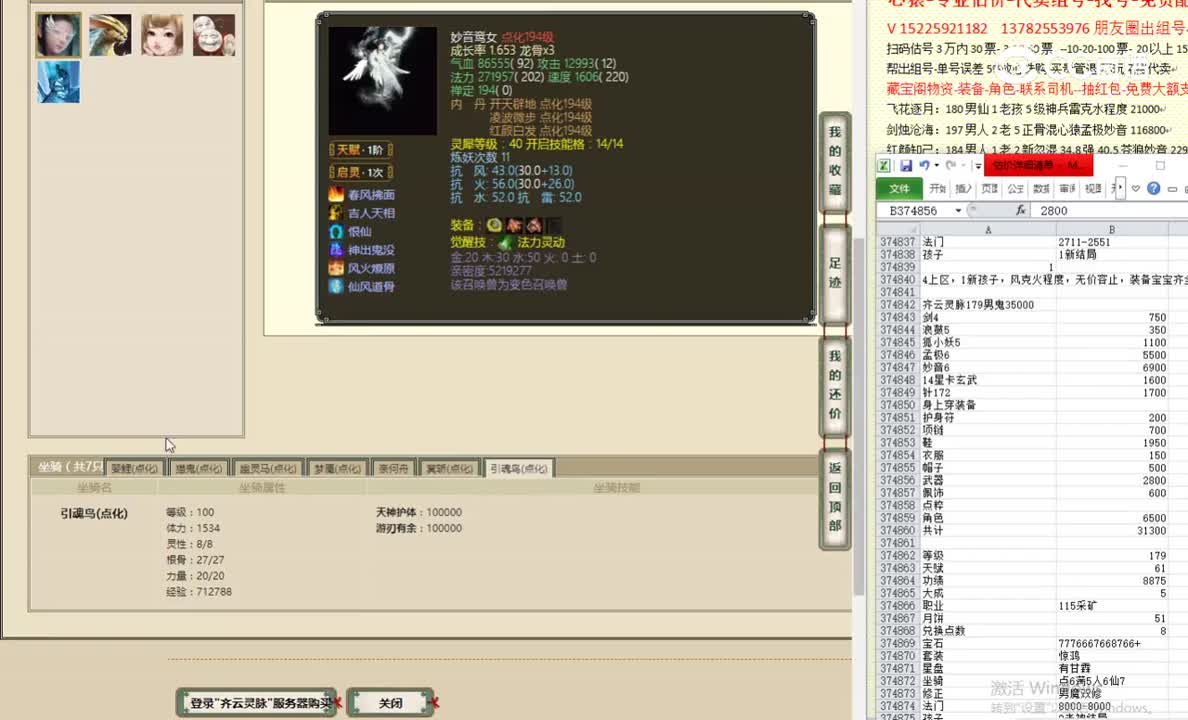
Task: Click the page vertical scrollbar thumb
Action: point(858,417)
